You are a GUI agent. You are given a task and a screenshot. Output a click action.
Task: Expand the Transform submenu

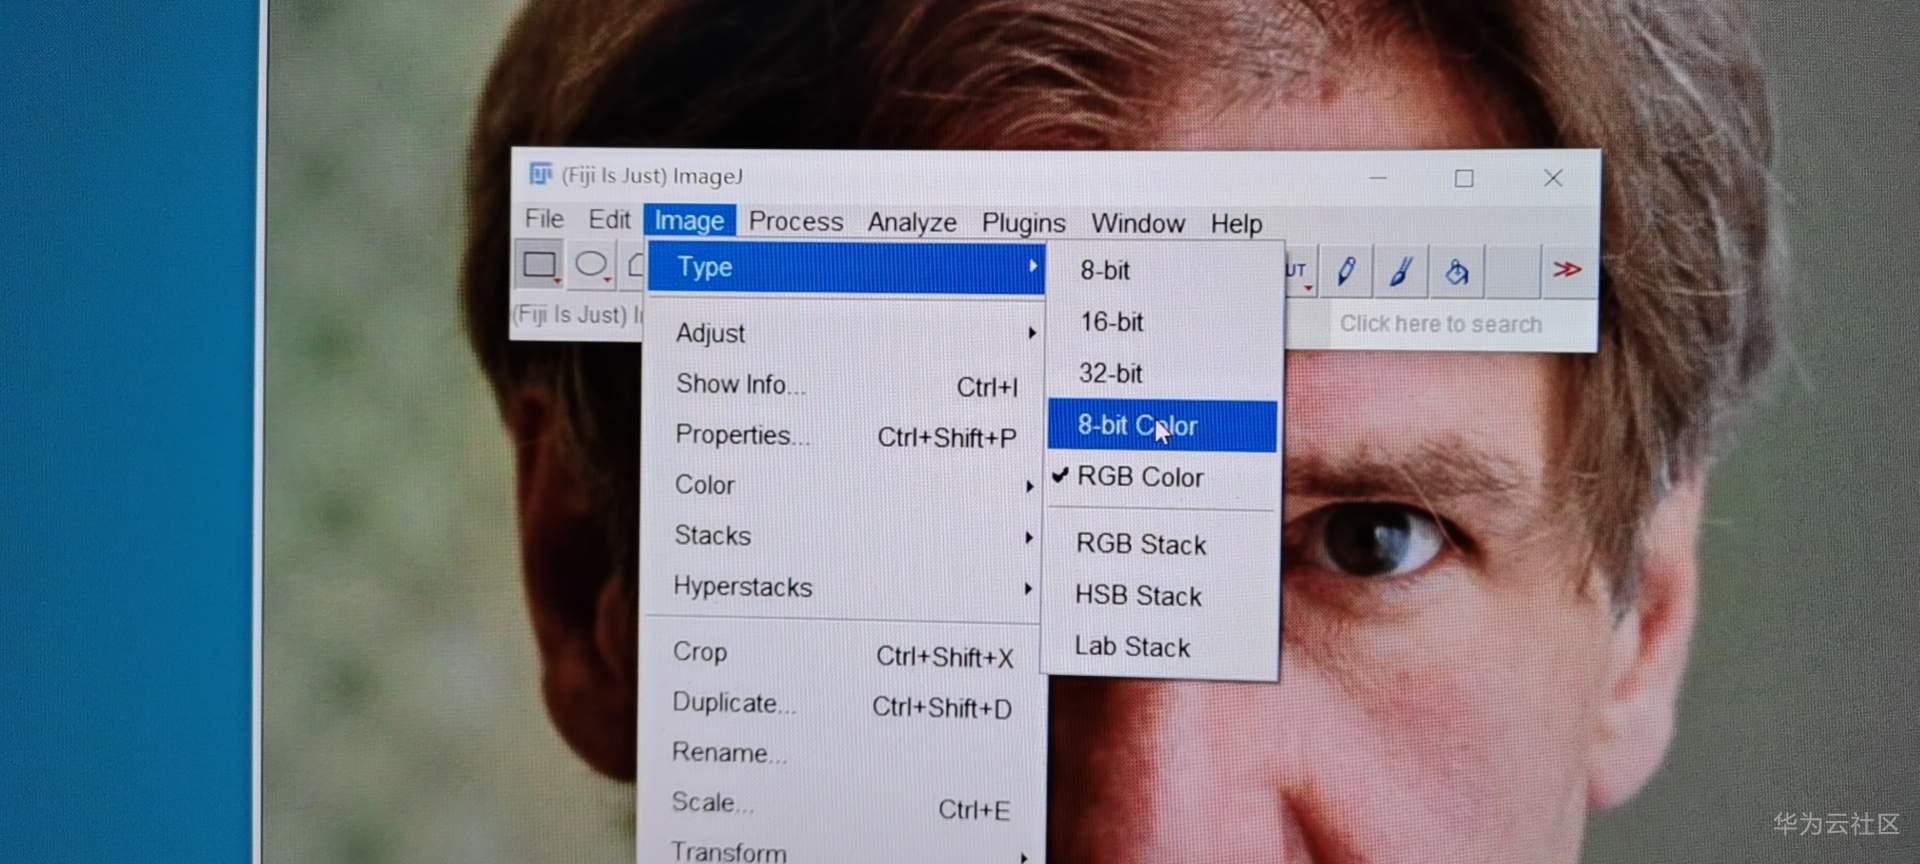[840, 851]
